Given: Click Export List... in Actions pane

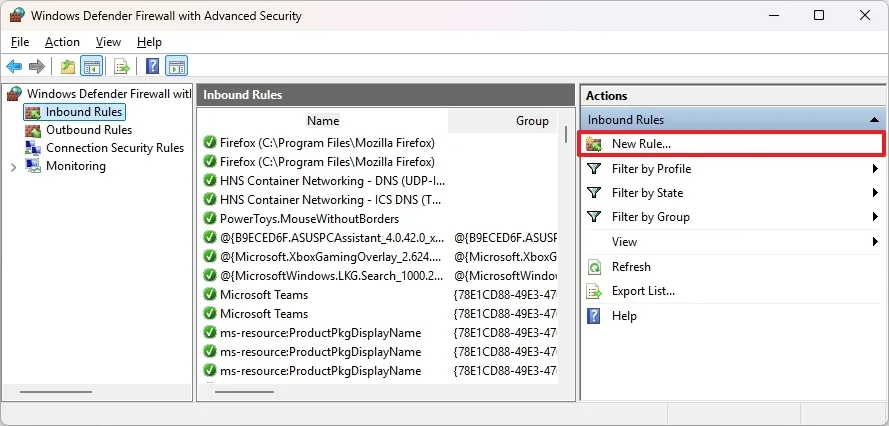Looking at the screenshot, I should click(x=643, y=292).
